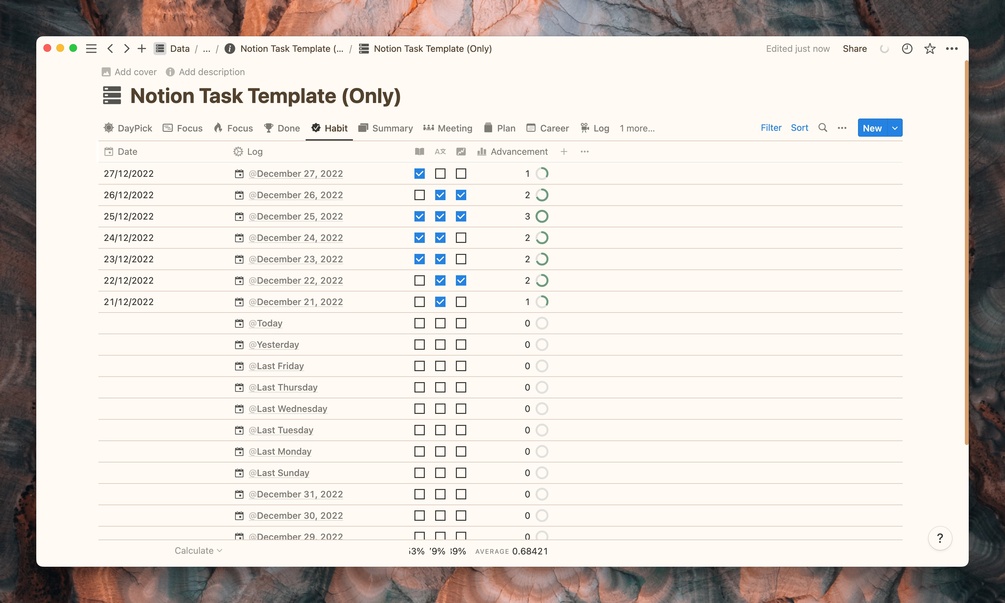Switch to the DayPick view tab
1005x603 pixels.
(x=128, y=128)
